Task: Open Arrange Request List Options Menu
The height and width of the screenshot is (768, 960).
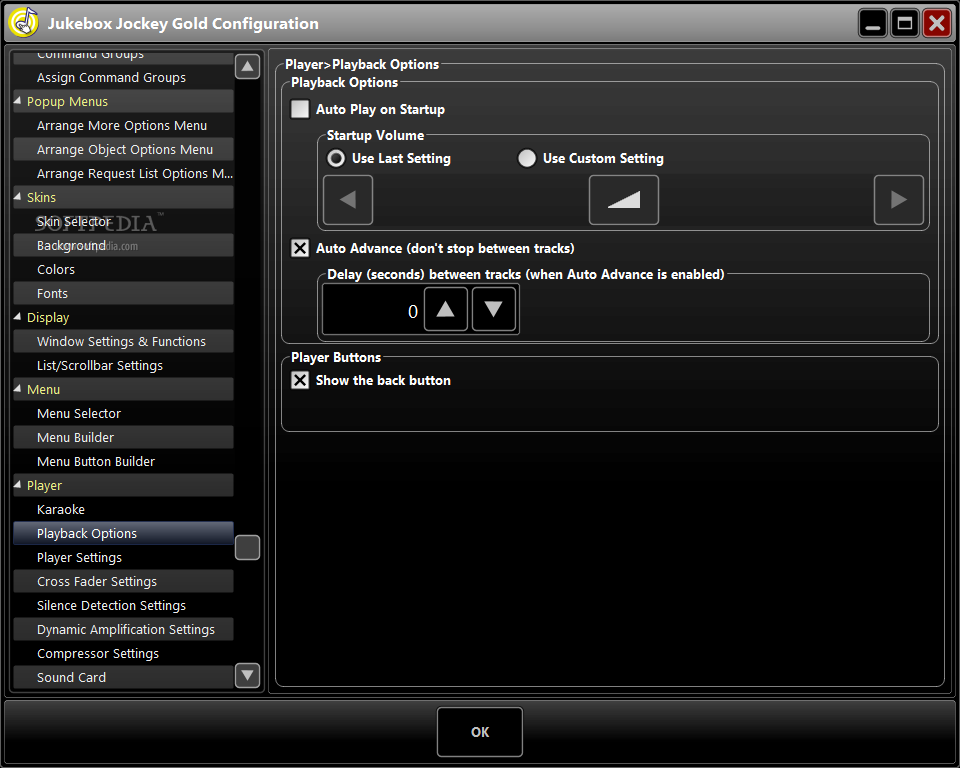Action: pos(123,173)
